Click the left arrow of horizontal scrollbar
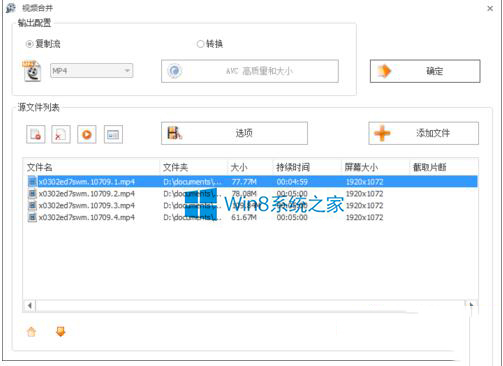This screenshot has width=503, height=366. point(30,305)
